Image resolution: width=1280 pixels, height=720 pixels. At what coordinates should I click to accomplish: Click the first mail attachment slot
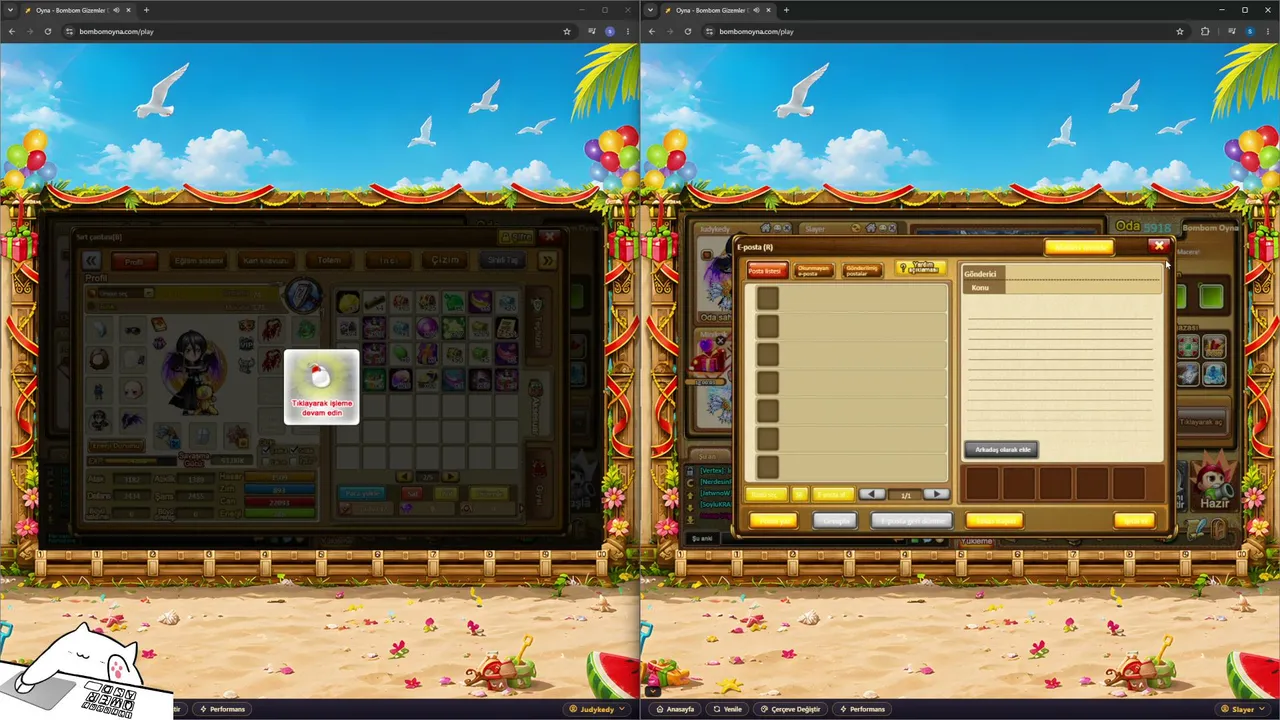982,483
